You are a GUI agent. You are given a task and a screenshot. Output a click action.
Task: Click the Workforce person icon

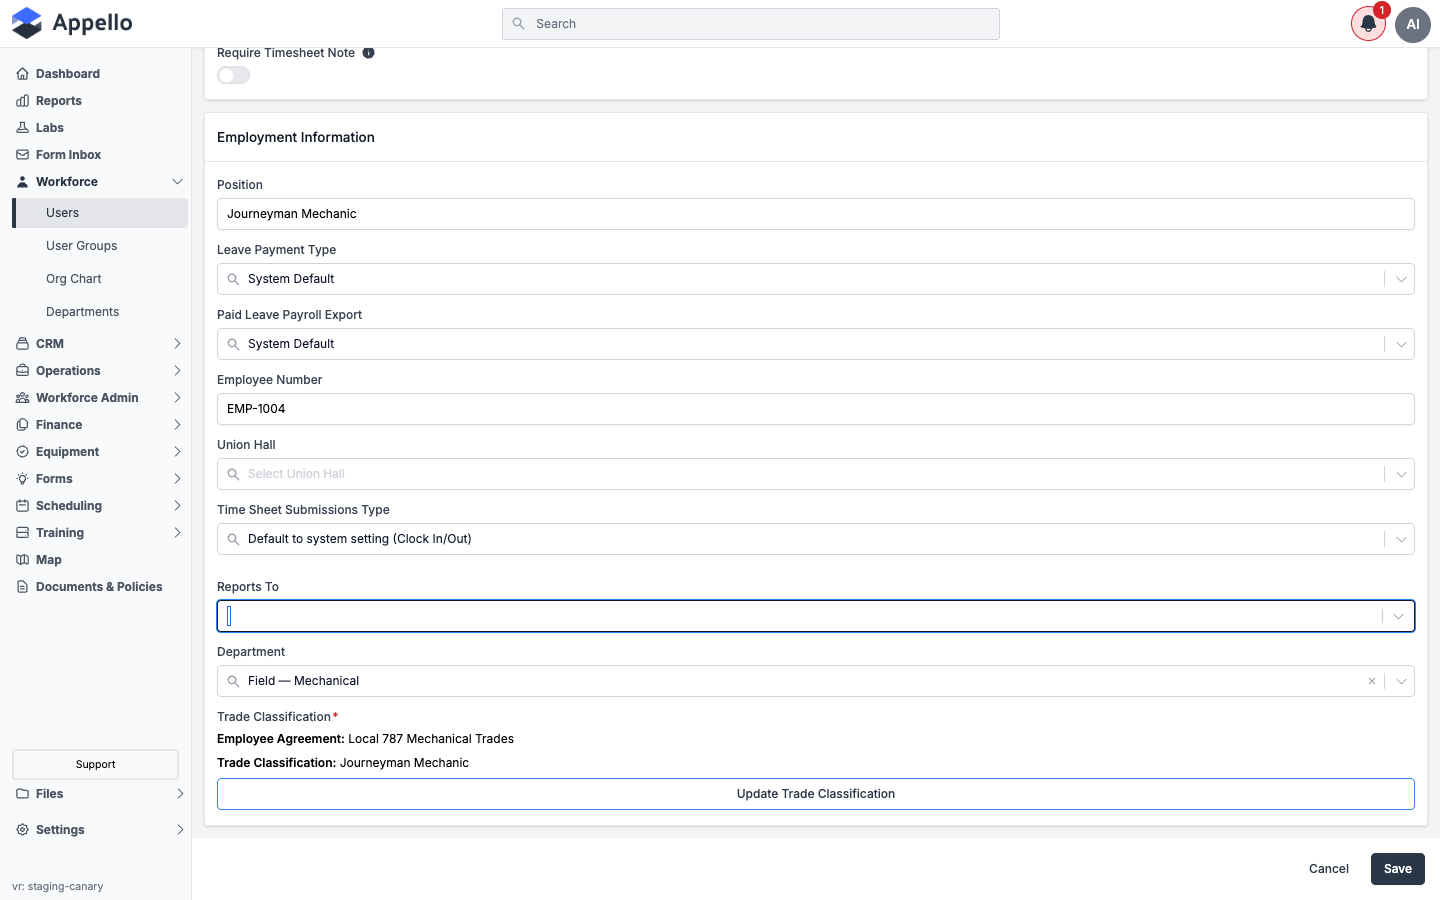(22, 182)
